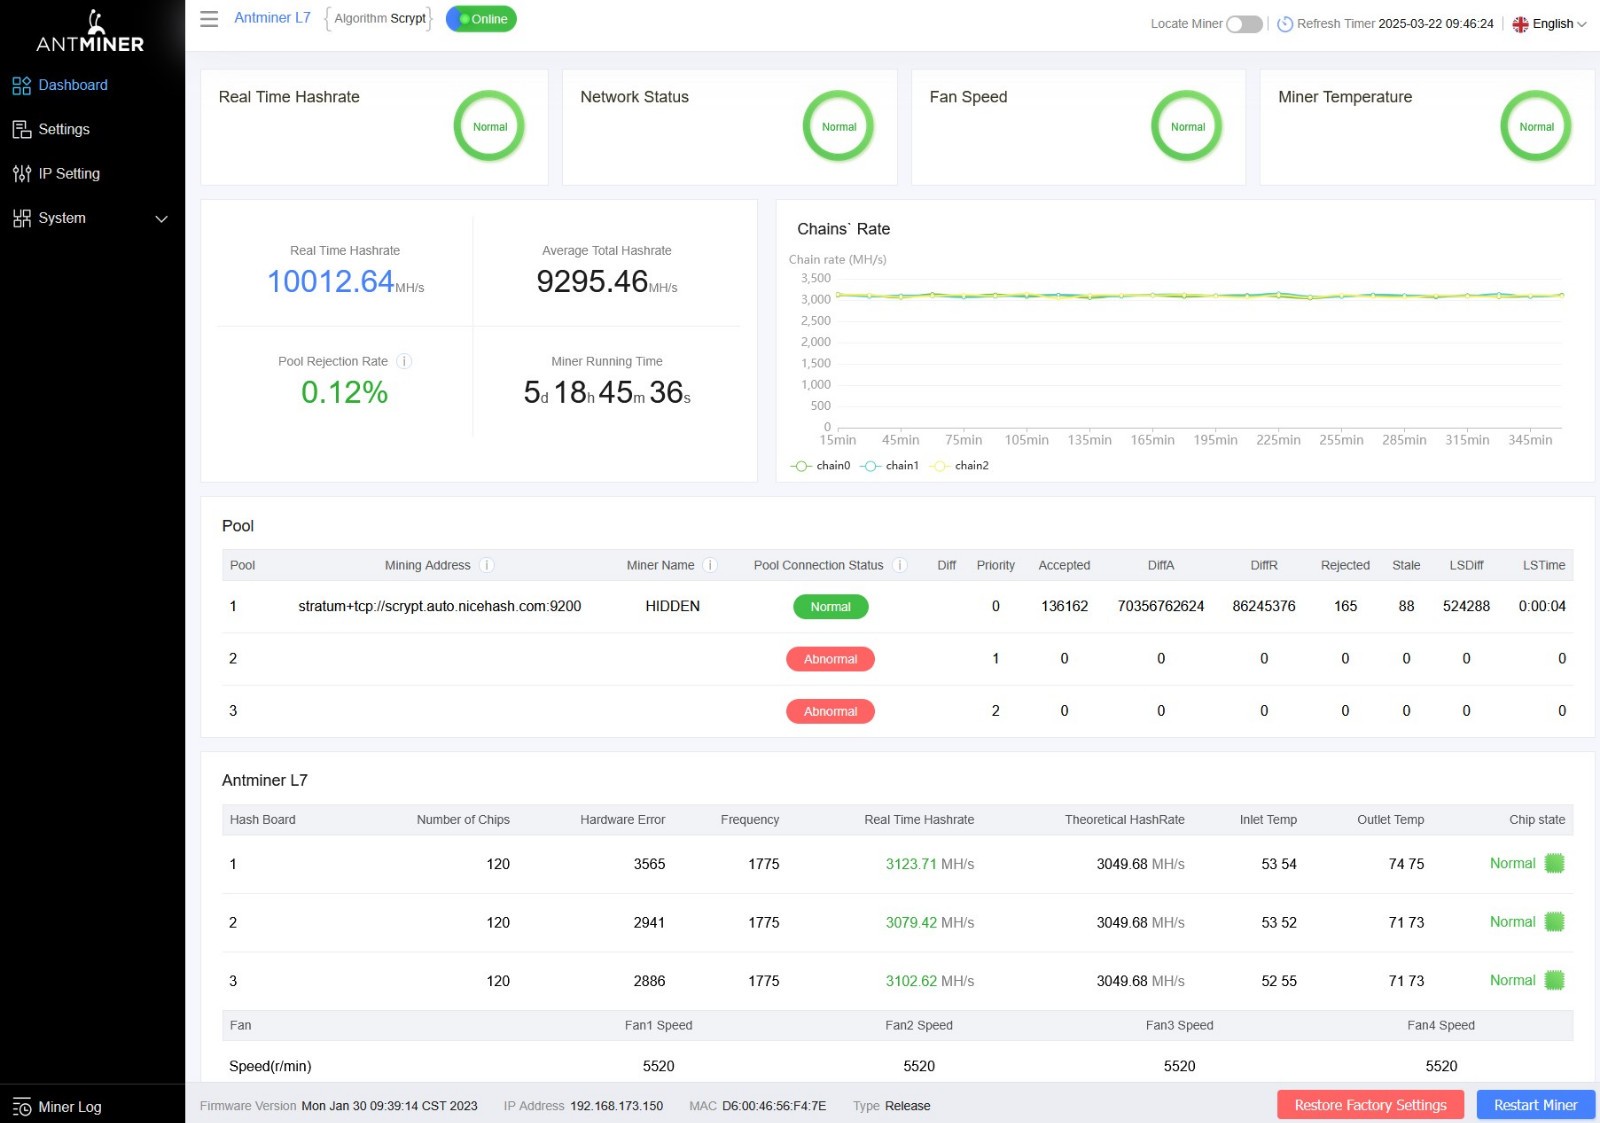This screenshot has width=1600, height=1123.
Task: Click the Network Status Normal ring
Action: tap(838, 127)
